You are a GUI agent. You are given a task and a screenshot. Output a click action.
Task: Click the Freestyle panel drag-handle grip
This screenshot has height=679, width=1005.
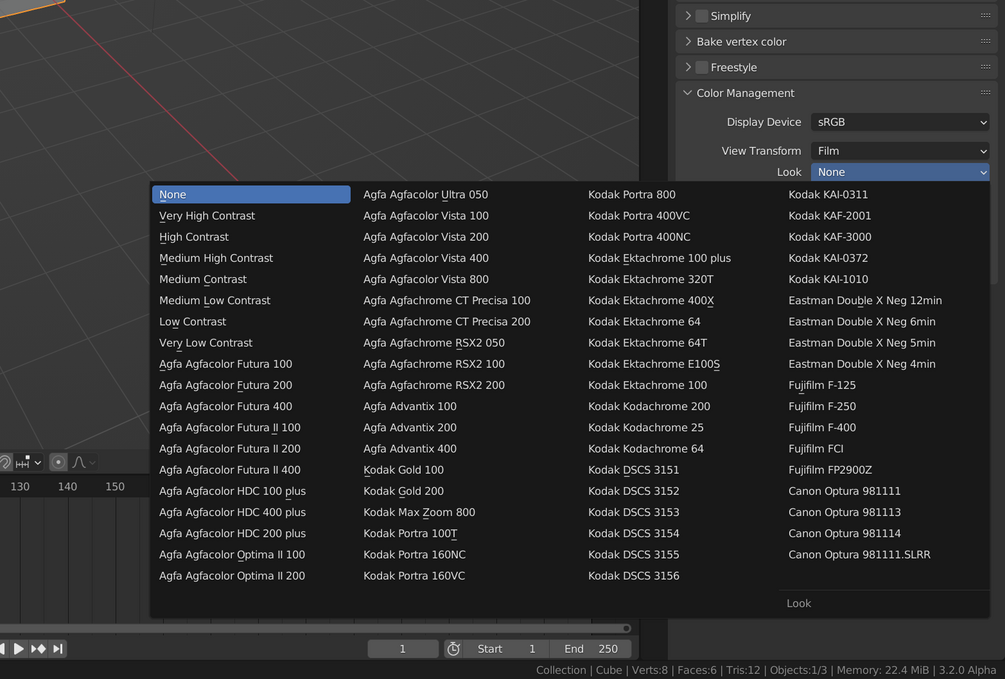pos(985,67)
